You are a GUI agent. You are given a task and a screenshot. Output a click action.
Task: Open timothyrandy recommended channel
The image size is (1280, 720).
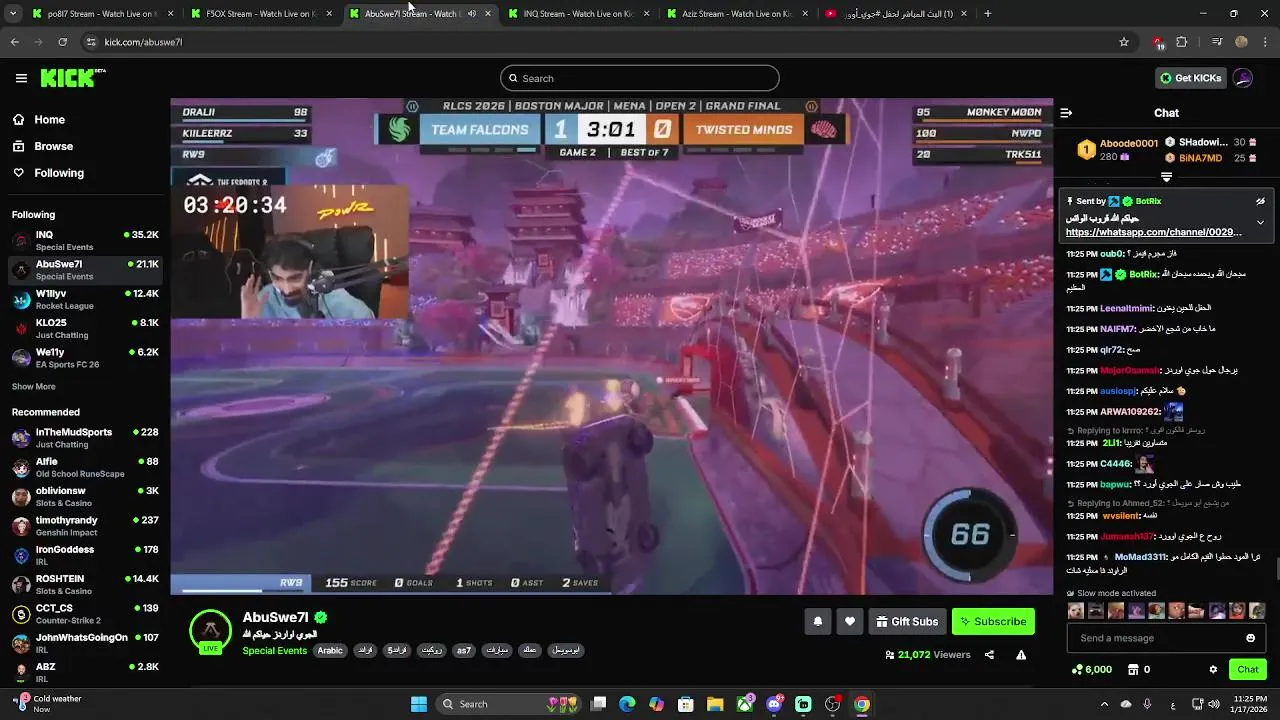point(85,526)
